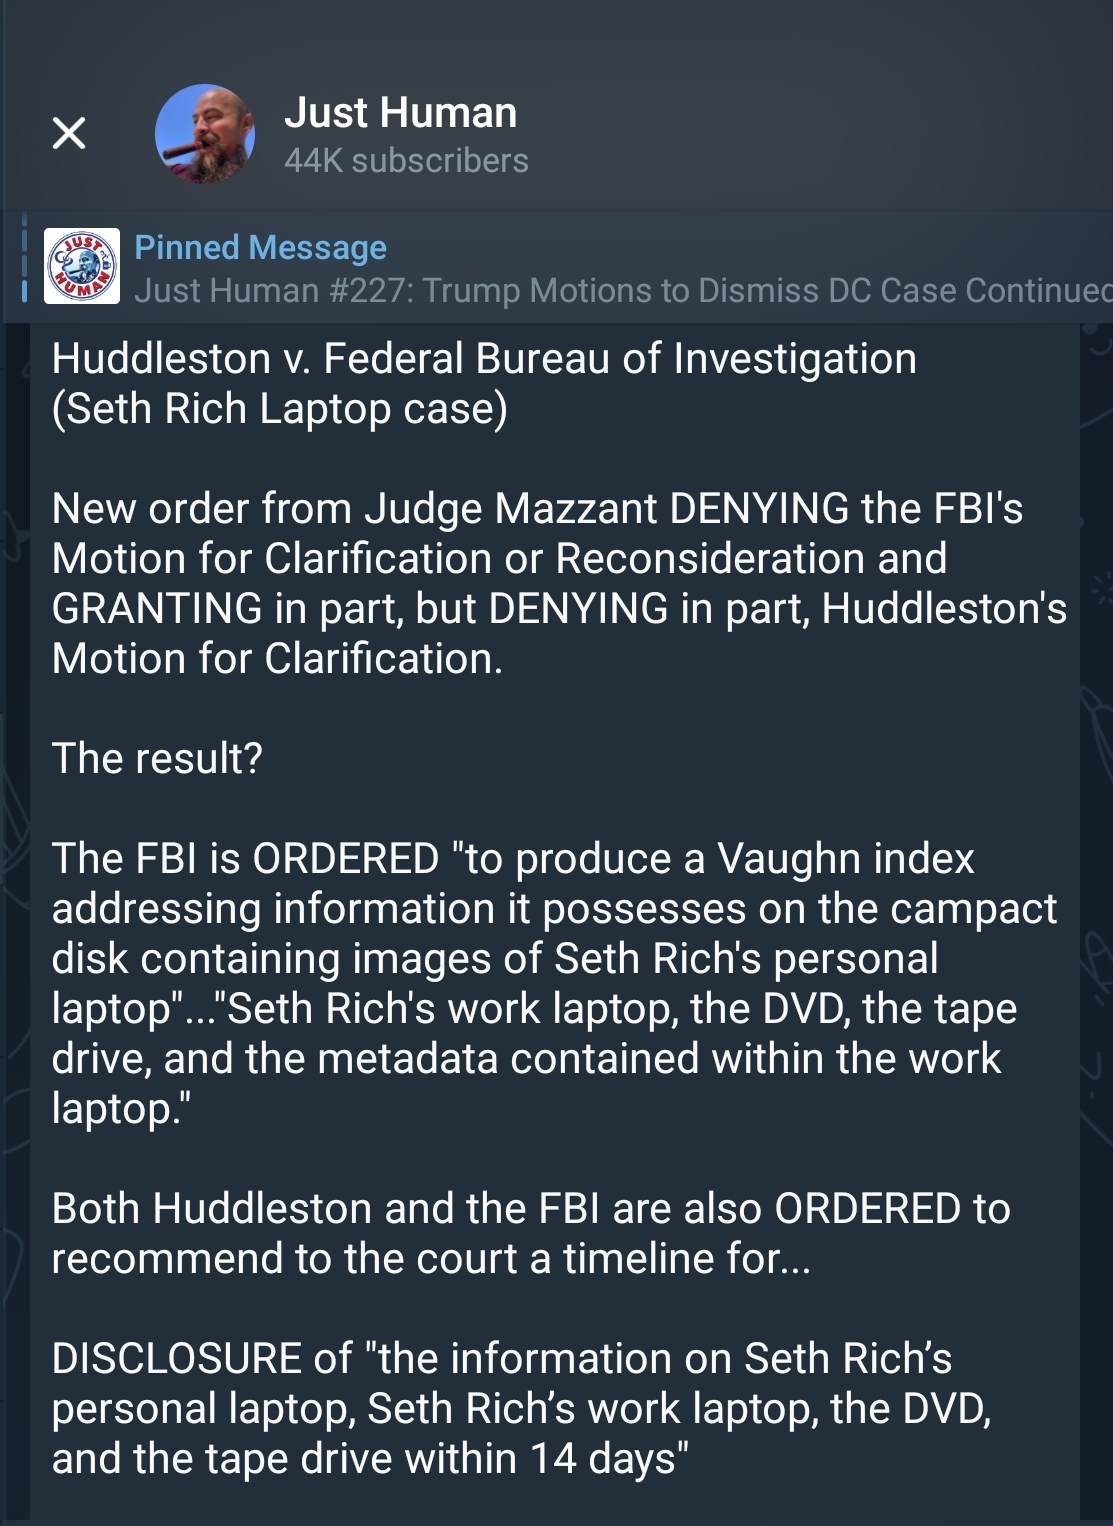Click the 44K subscribers count
1113x1526 pixels.
(x=406, y=160)
